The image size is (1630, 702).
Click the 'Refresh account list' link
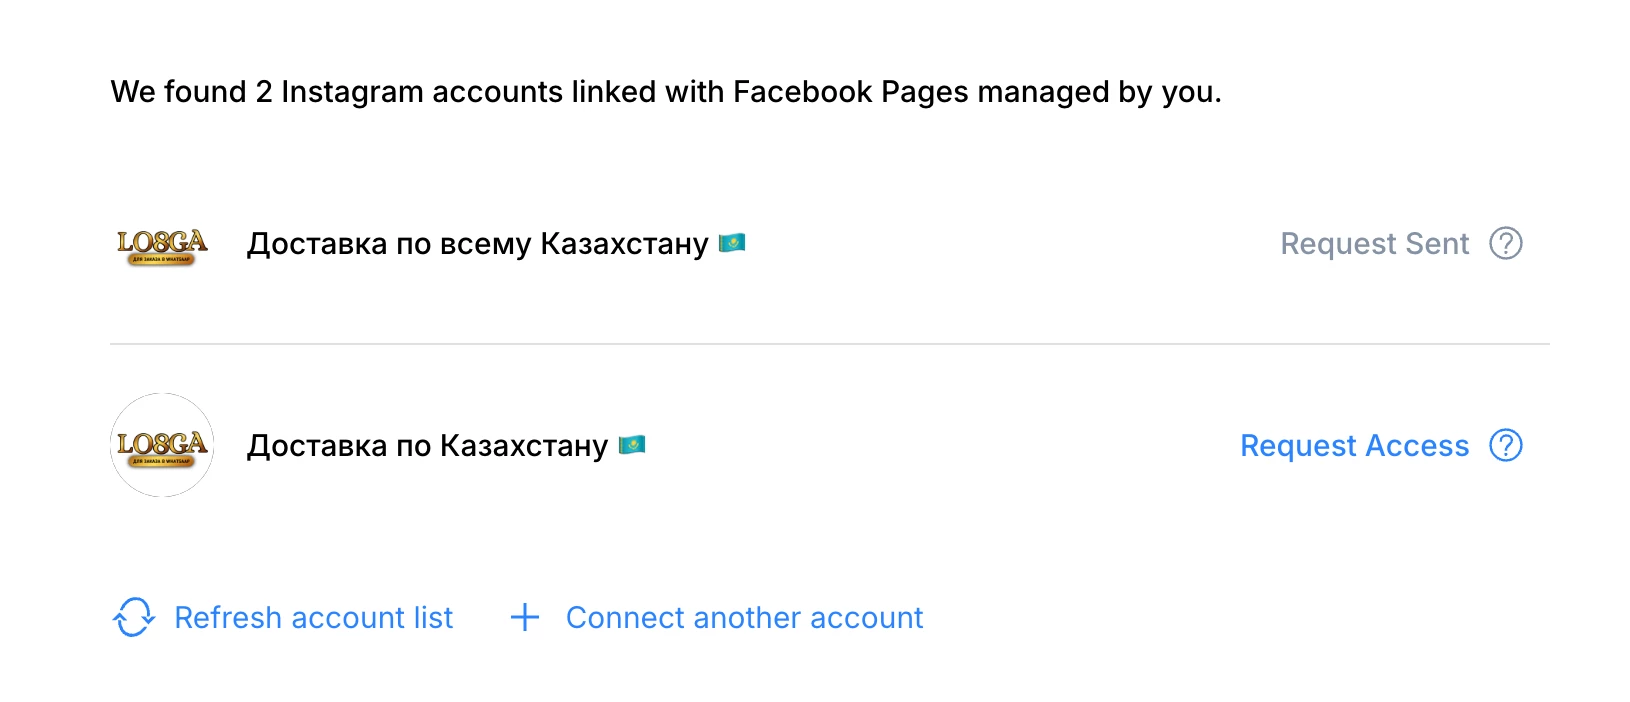(x=313, y=617)
